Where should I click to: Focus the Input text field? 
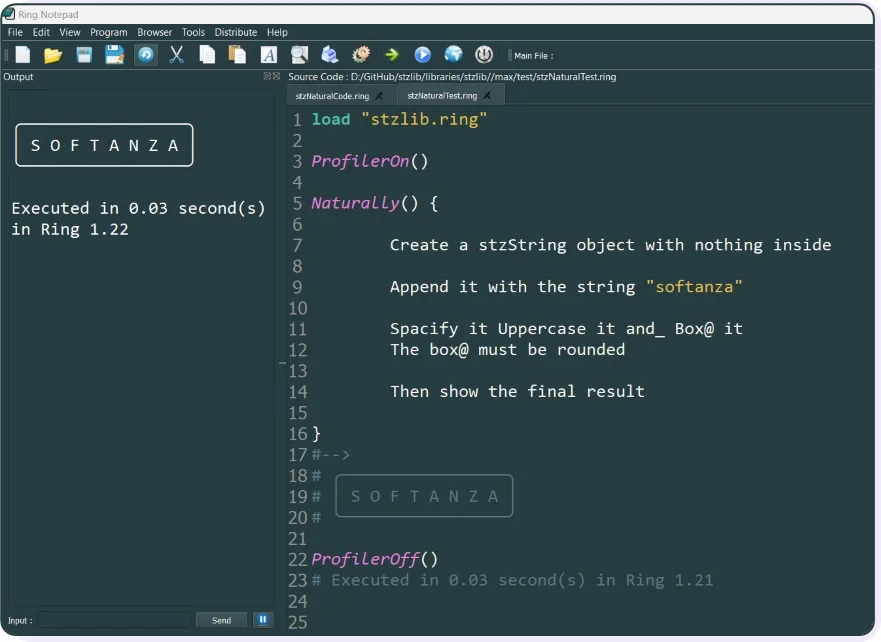click(x=113, y=620)
